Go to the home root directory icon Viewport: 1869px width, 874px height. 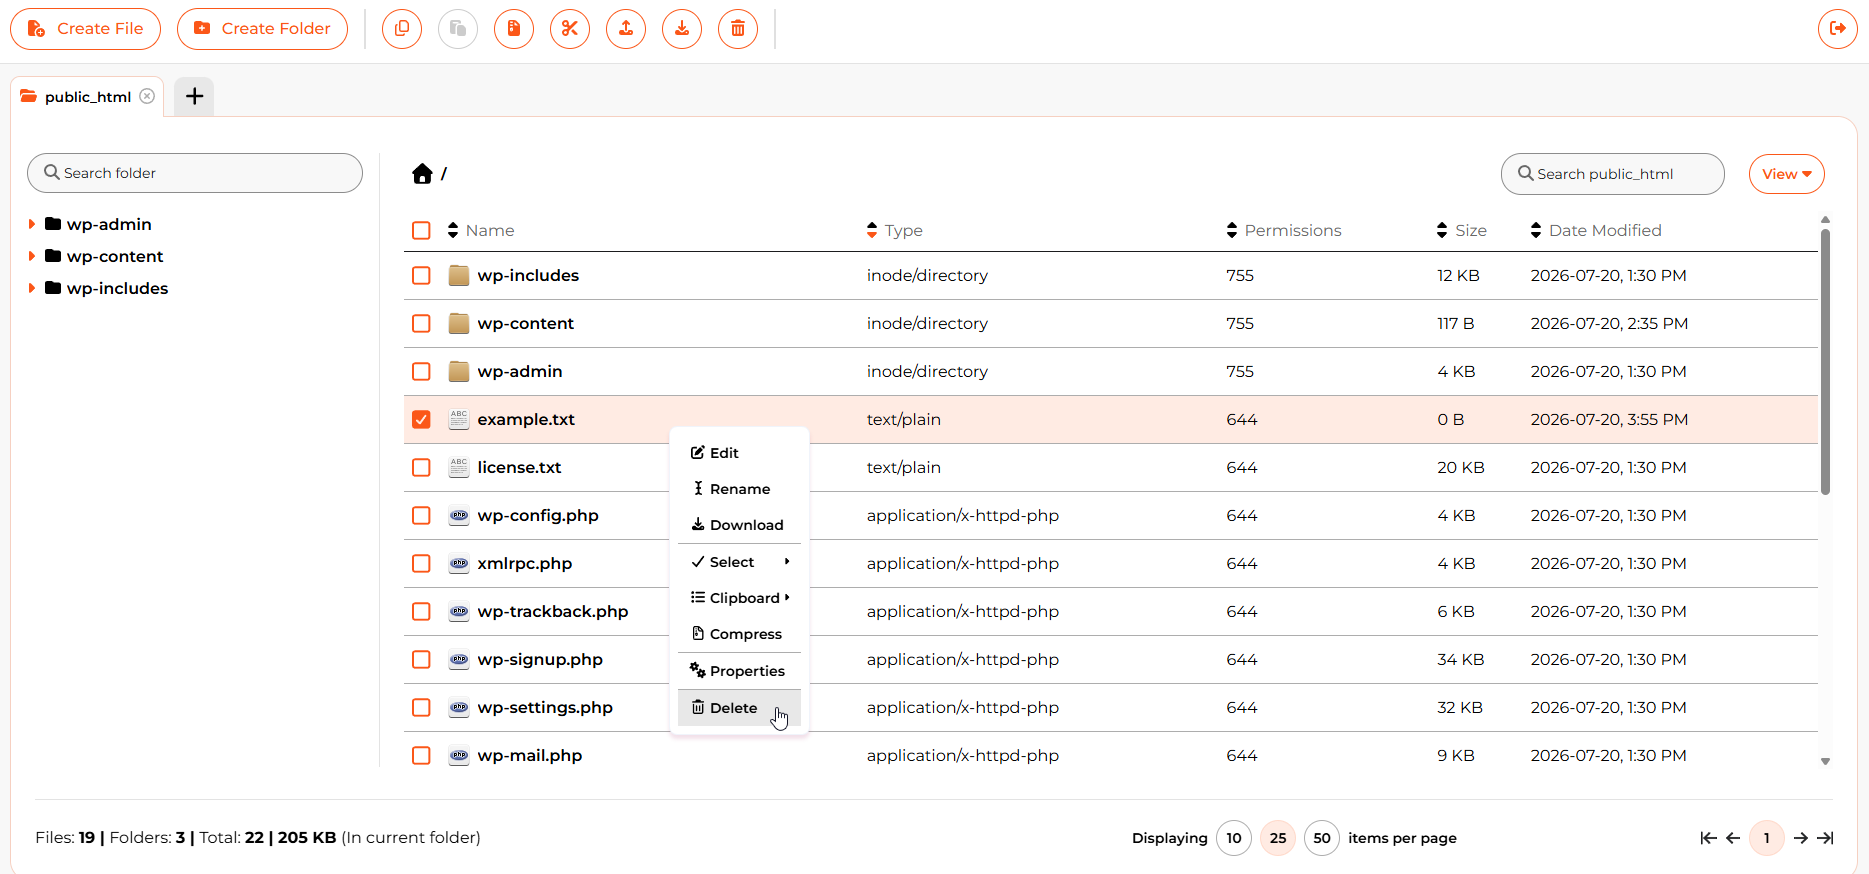click(422, 174)
